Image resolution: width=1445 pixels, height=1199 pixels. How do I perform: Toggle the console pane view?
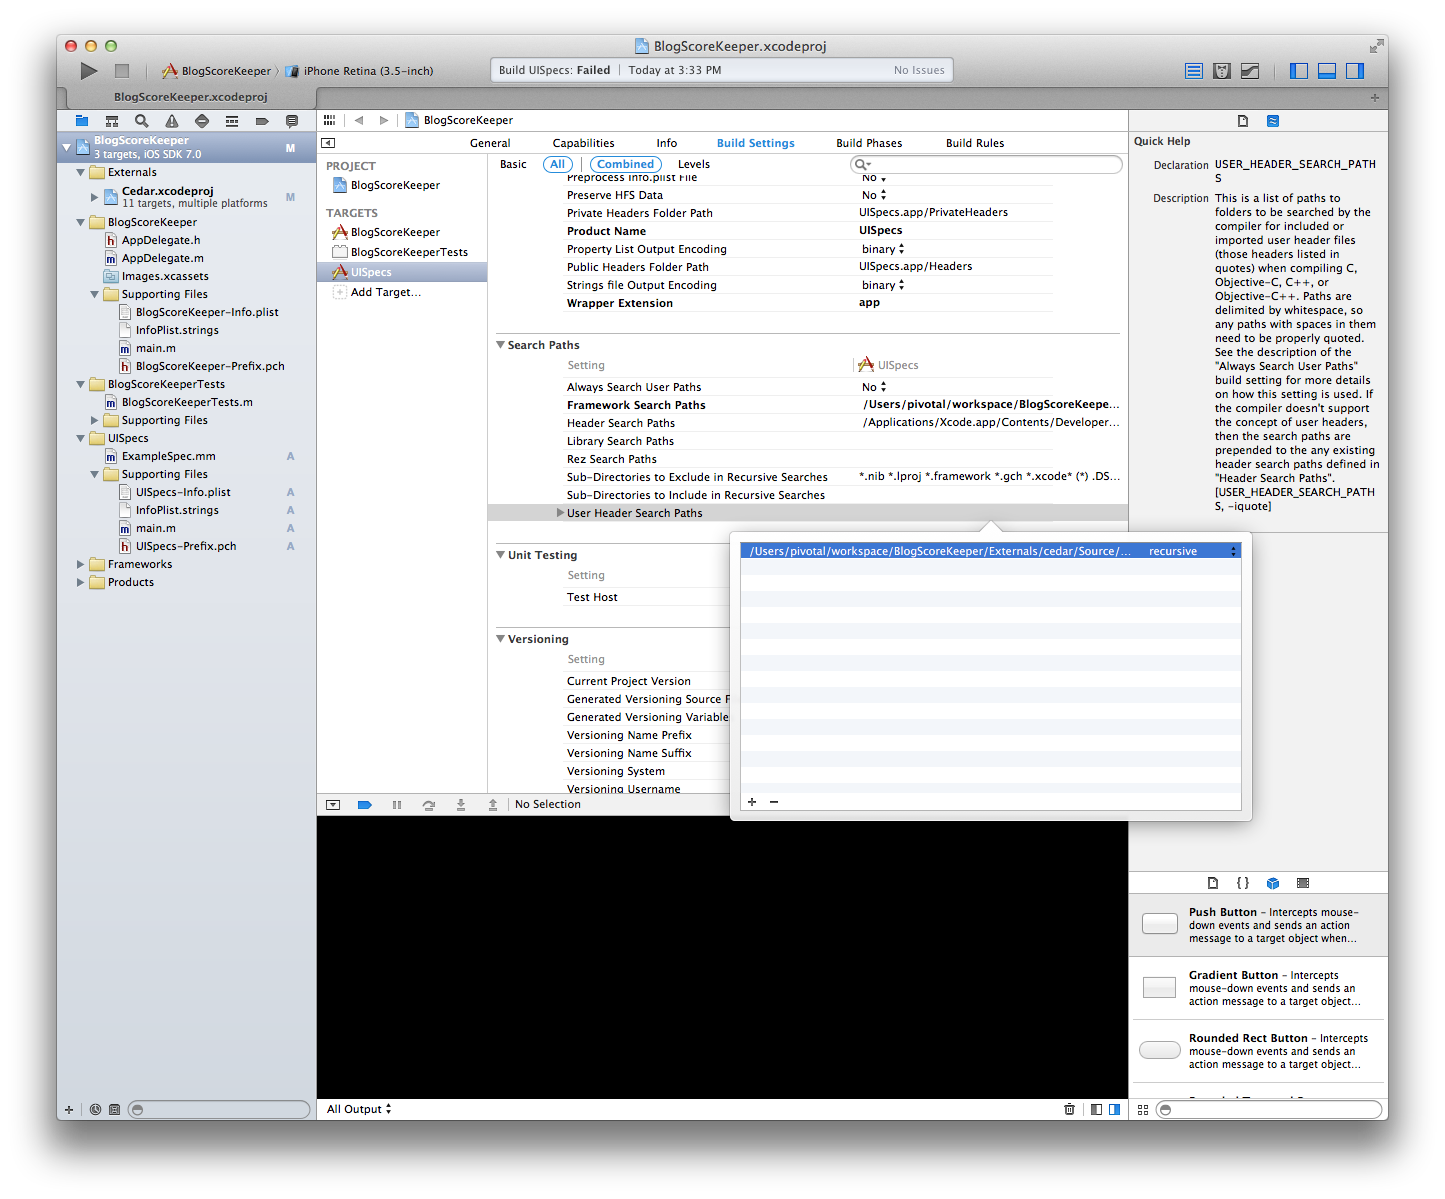(1114, 1109)
